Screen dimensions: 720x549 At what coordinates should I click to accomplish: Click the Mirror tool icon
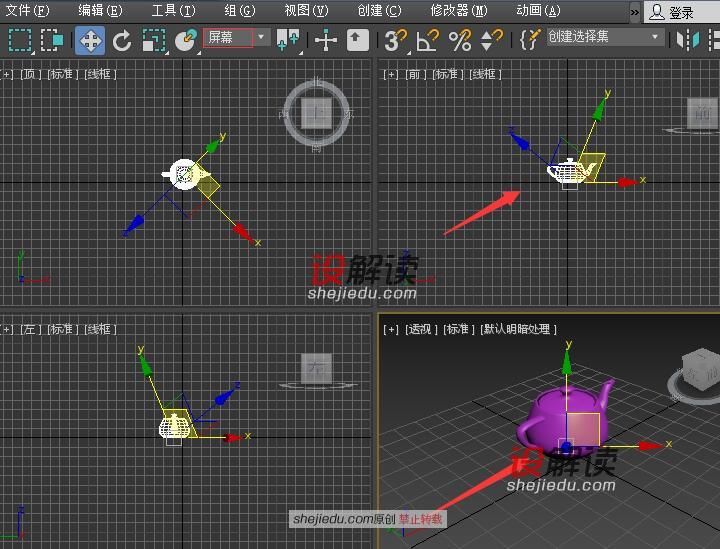687,40
